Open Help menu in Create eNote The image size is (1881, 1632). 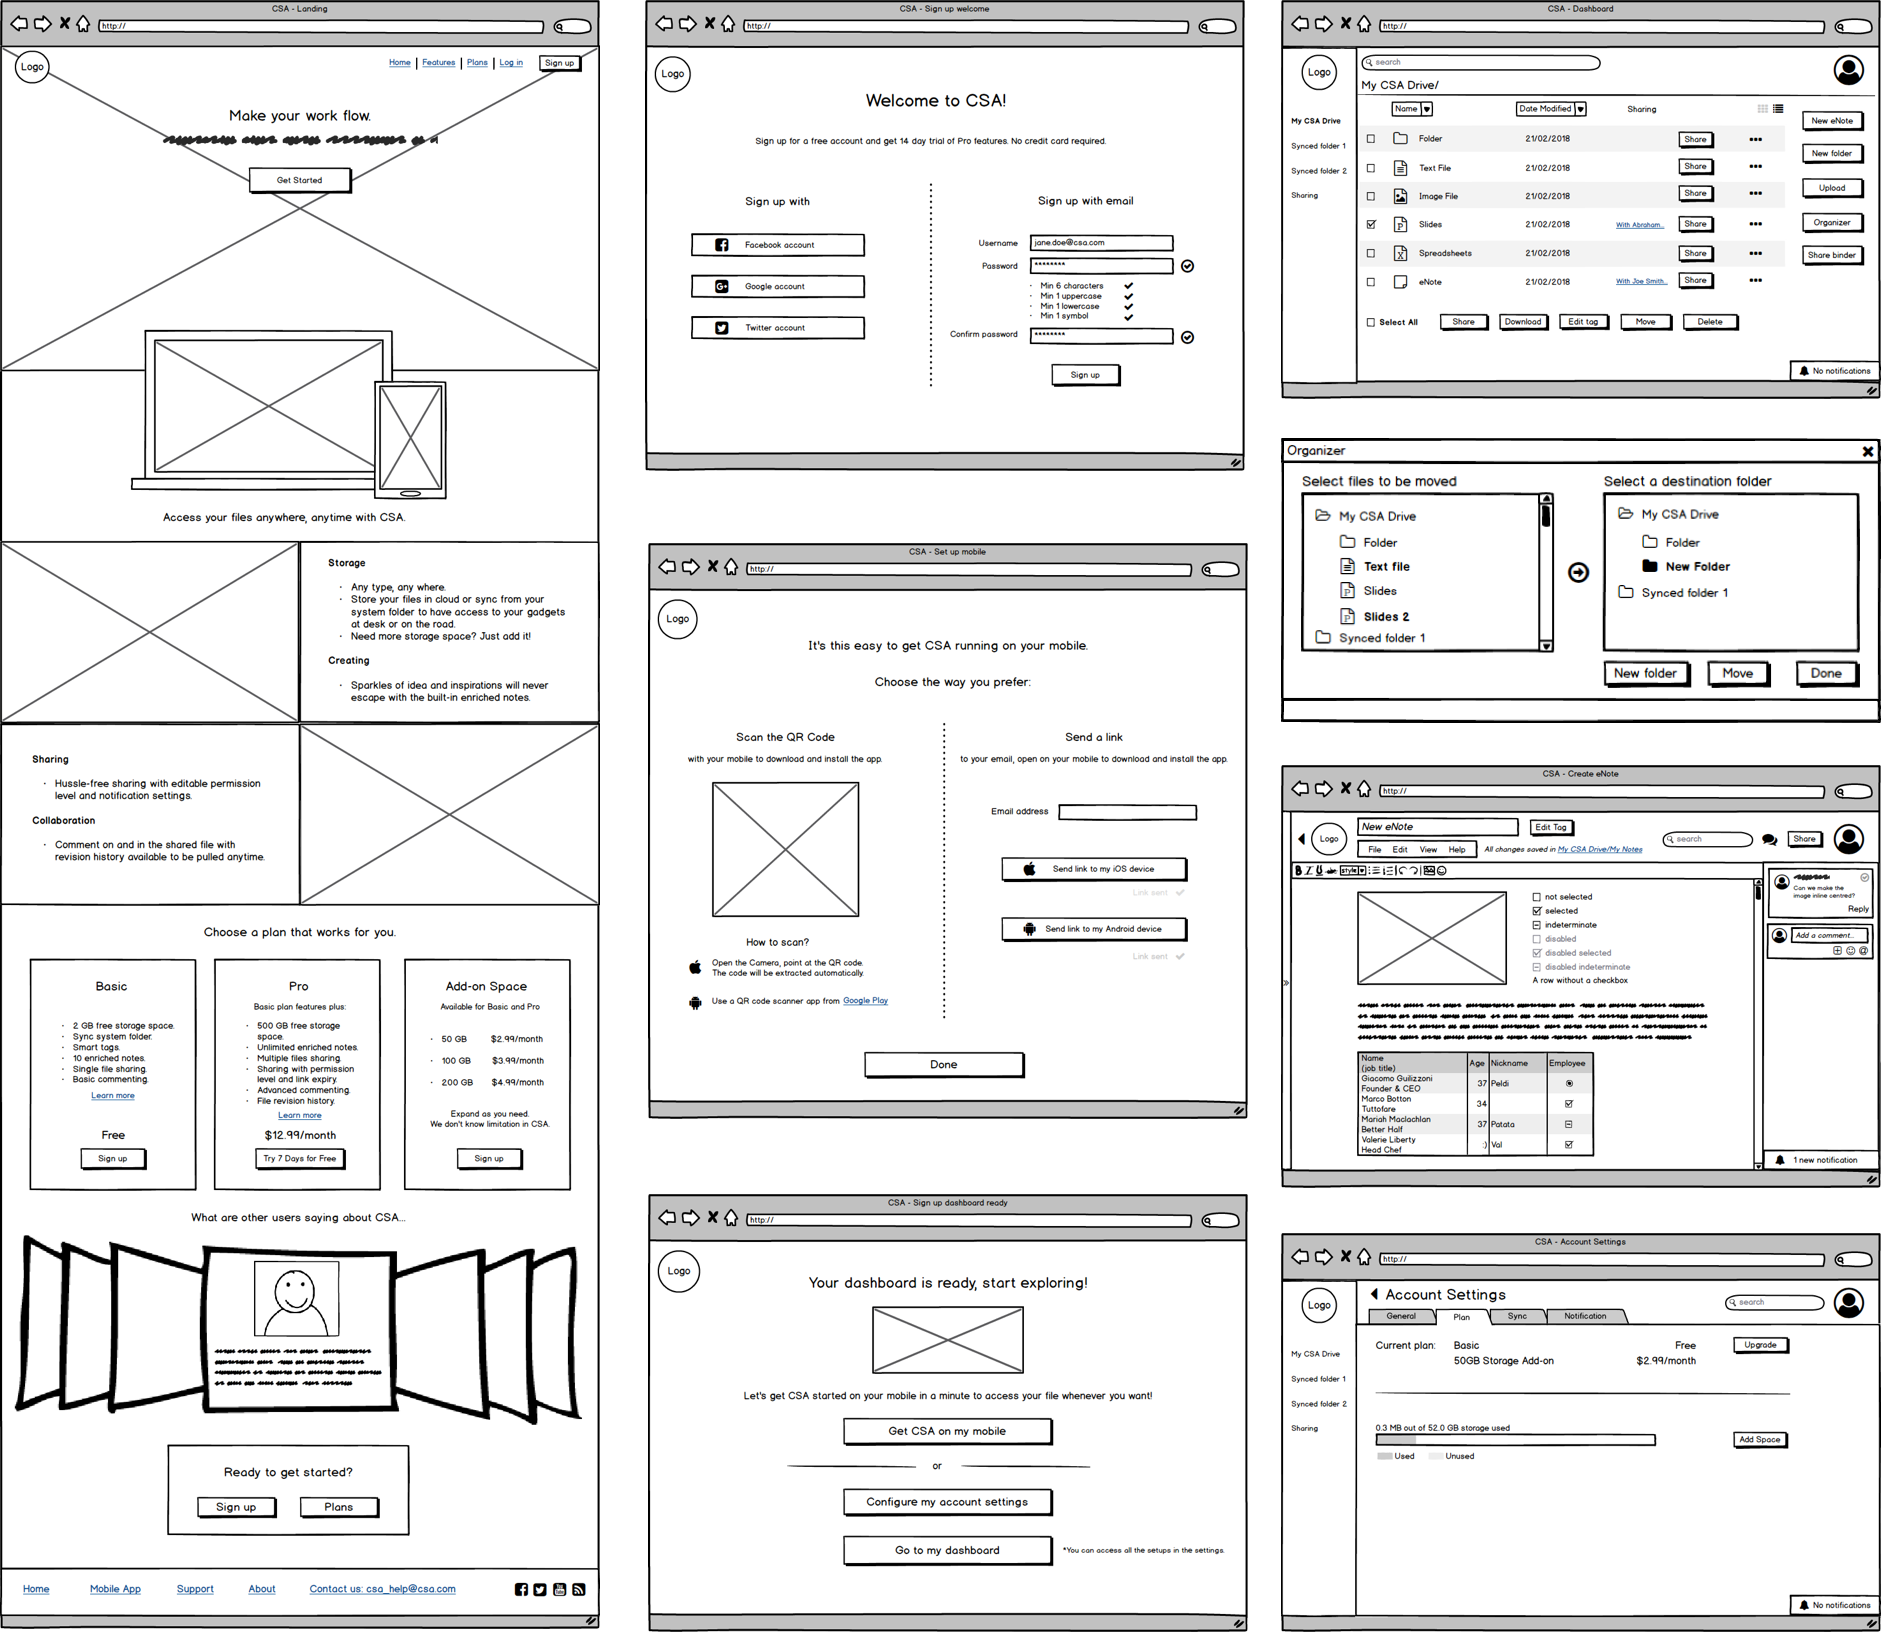(1457, 850)
